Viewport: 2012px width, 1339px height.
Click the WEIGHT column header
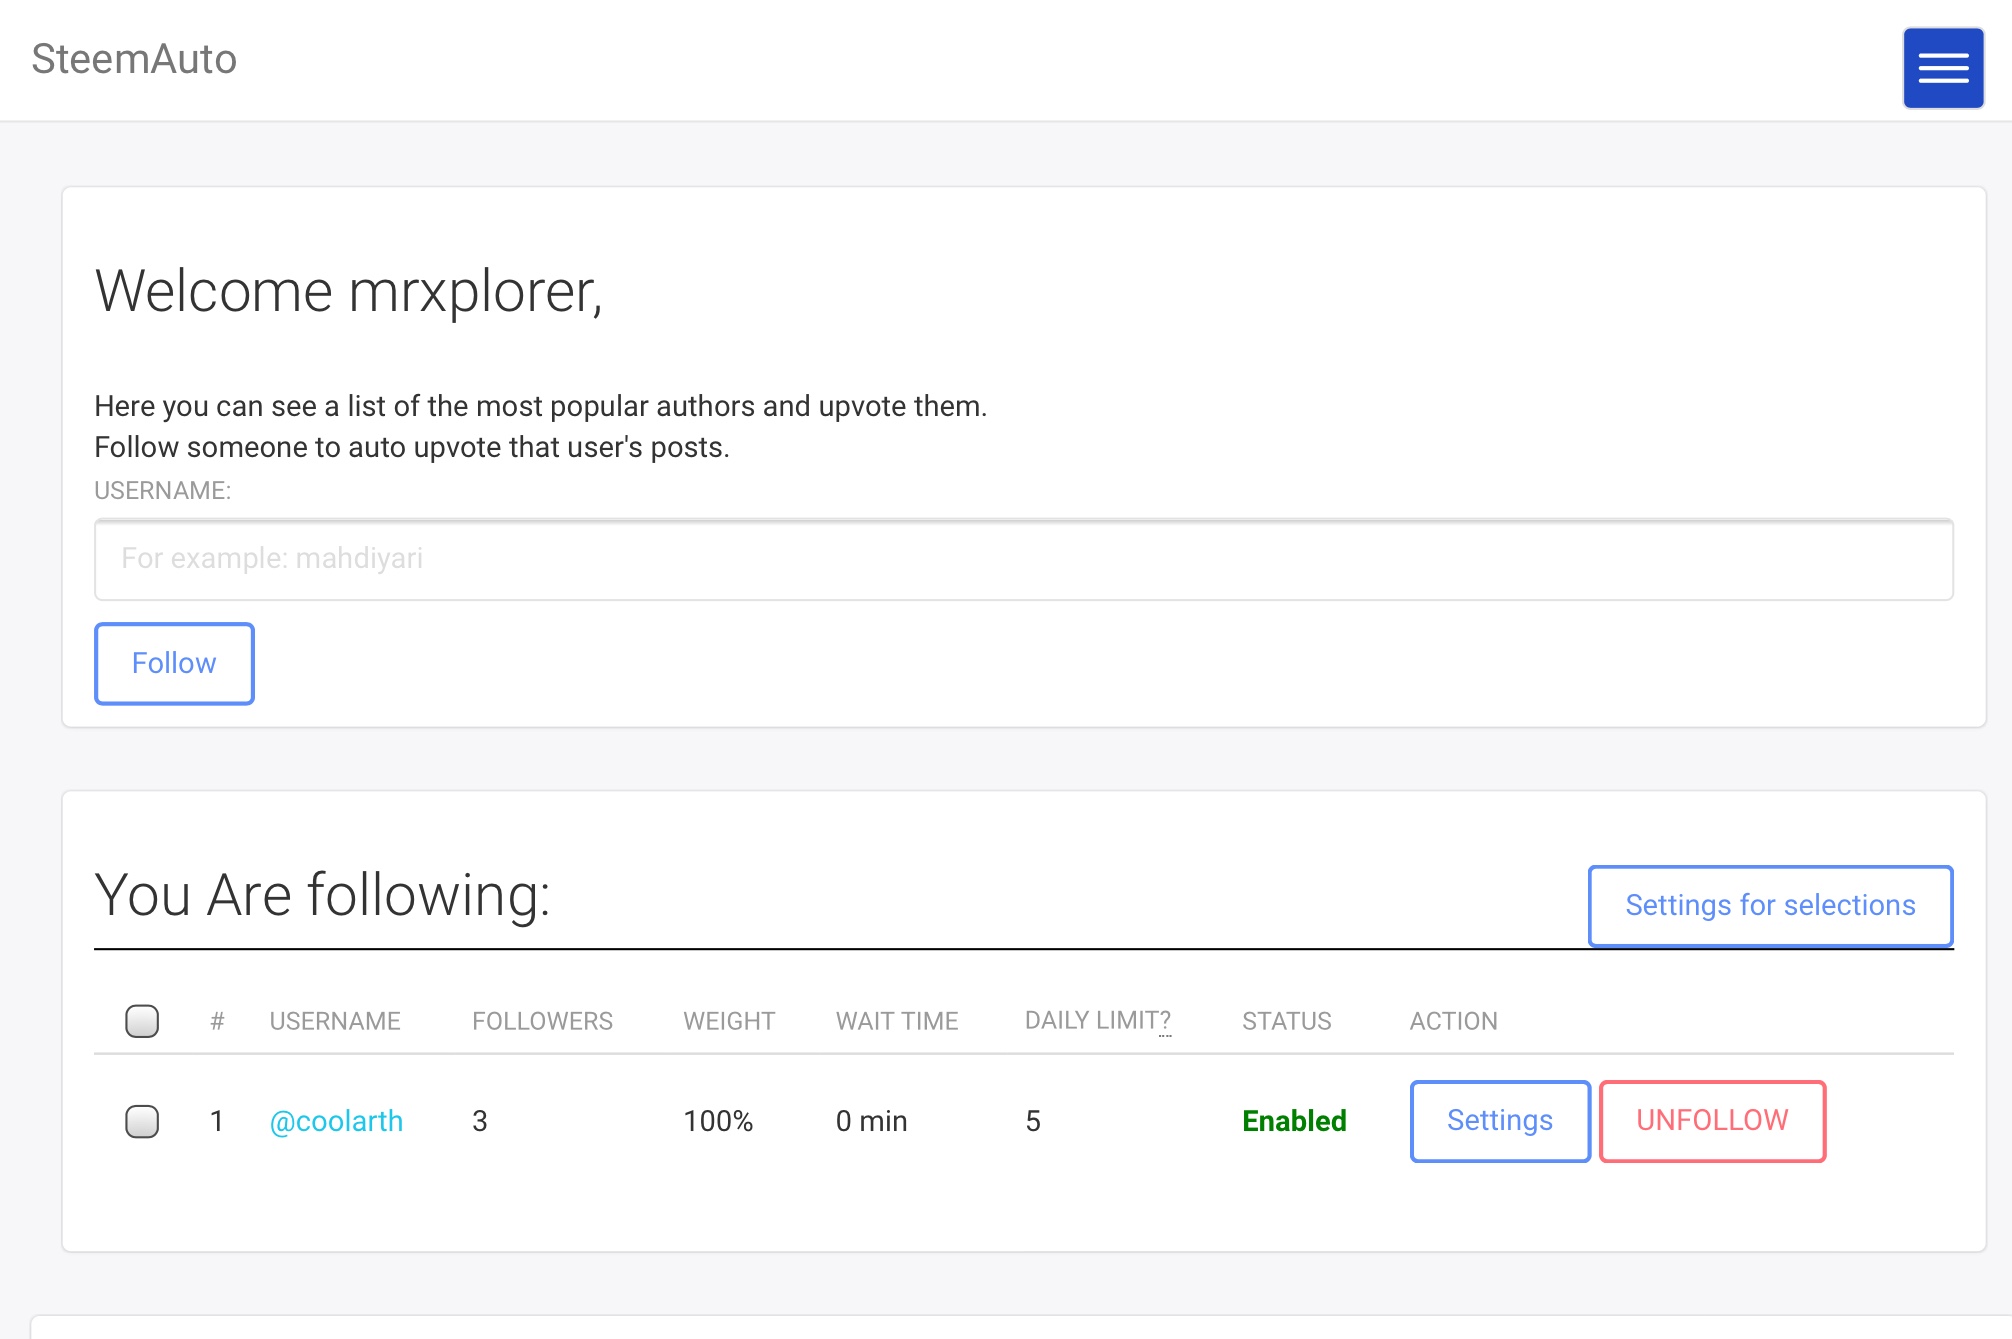(x=729, y=1021)
